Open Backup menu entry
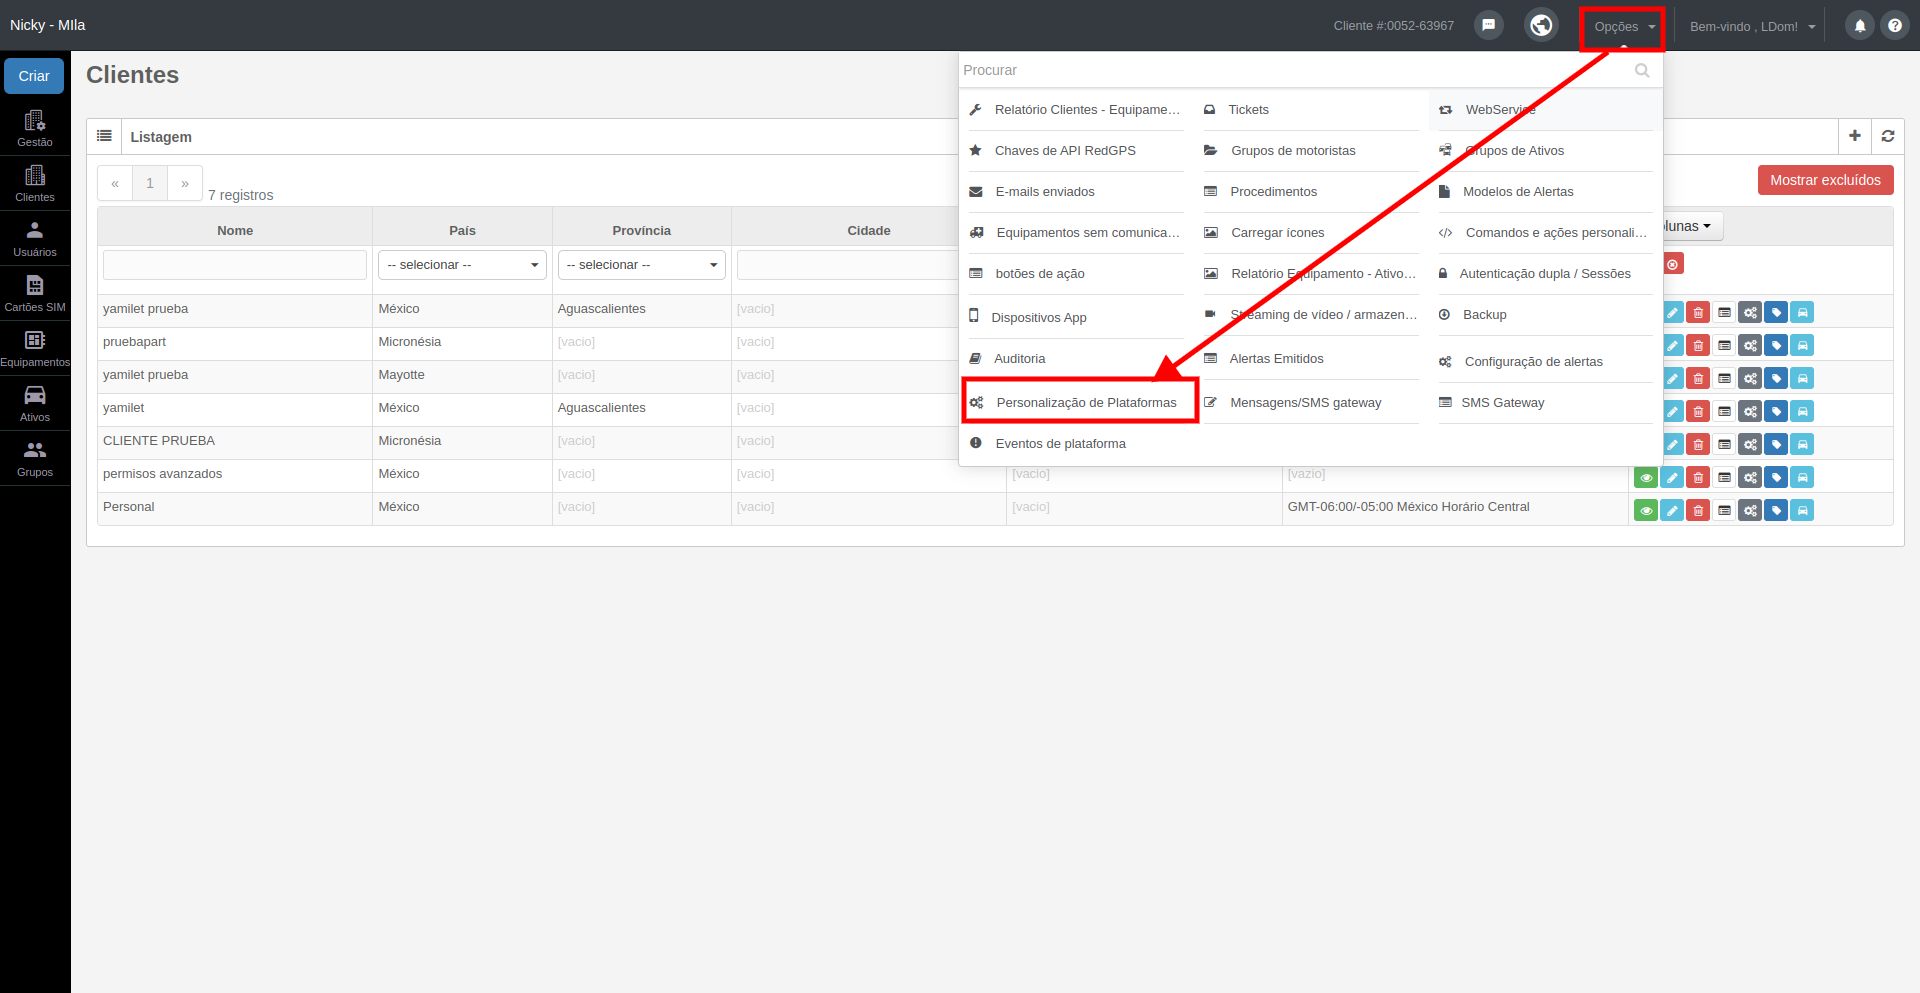1920x993 pixels. [1484, 315]
